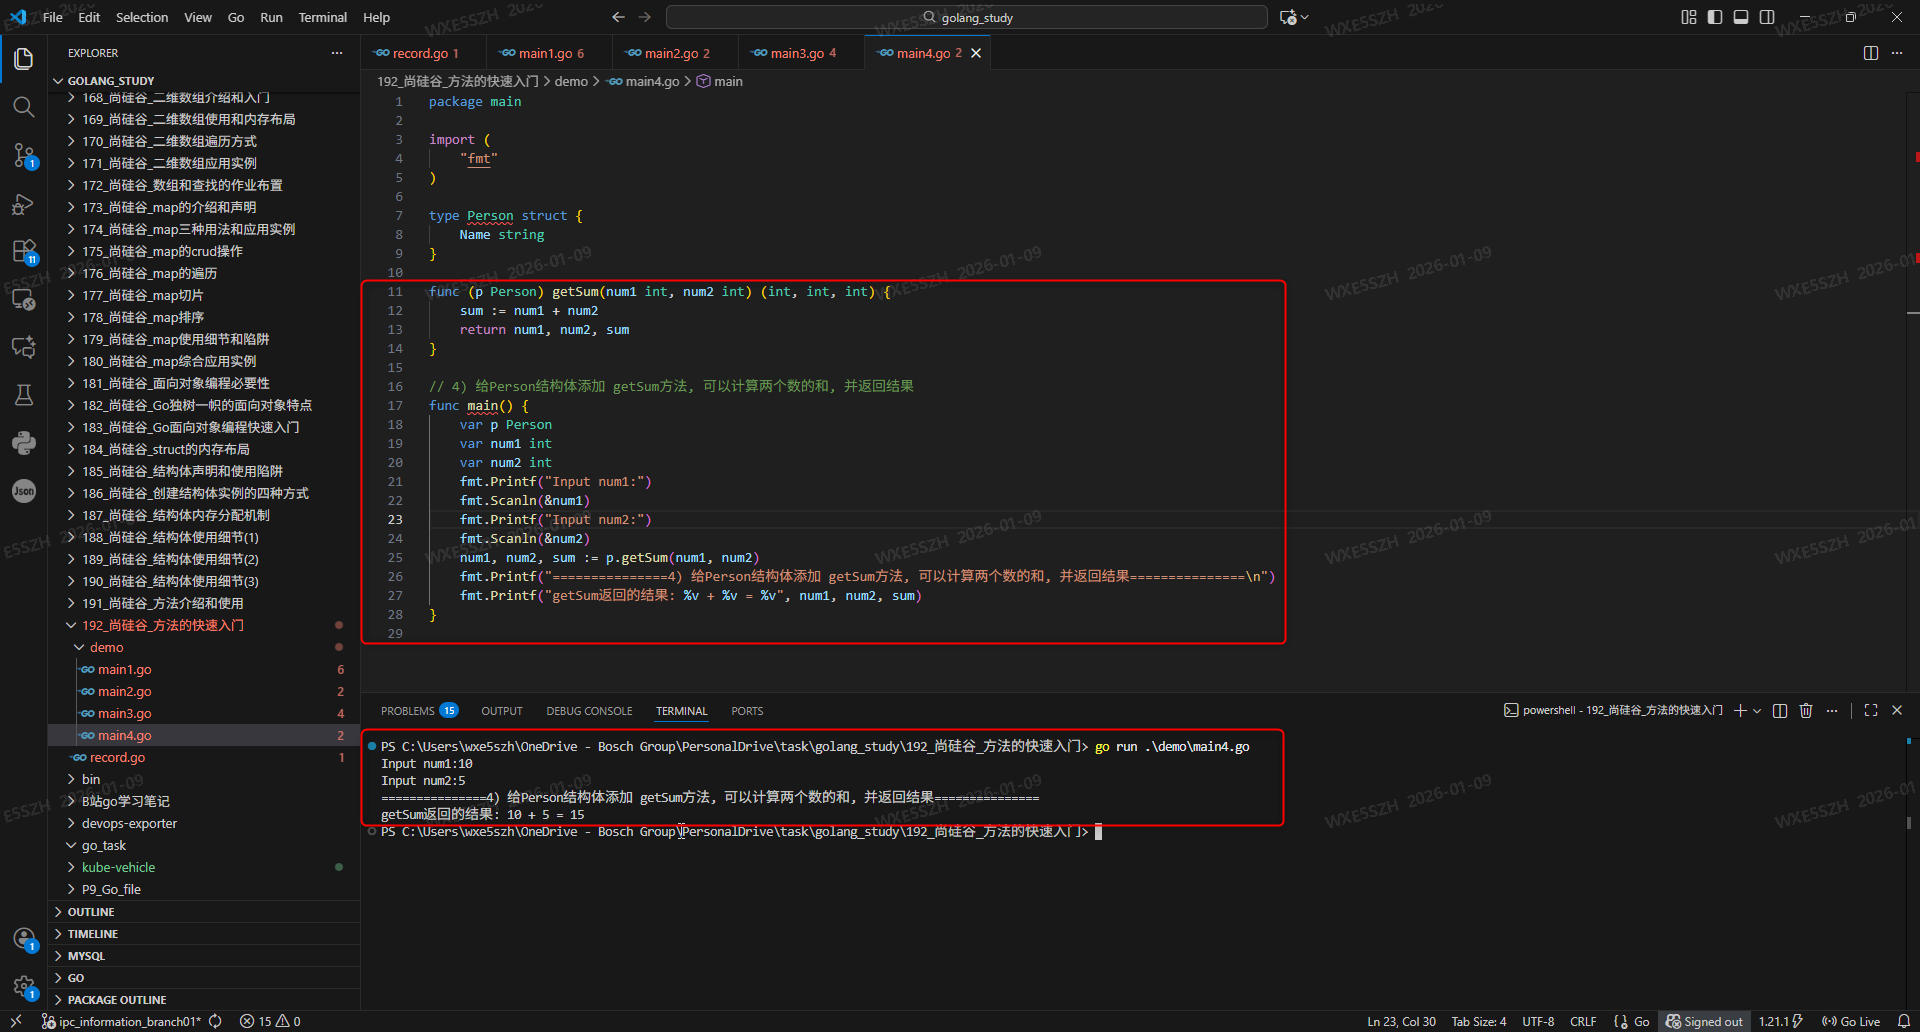Open the Terminal menu

(x=322, y=17)
